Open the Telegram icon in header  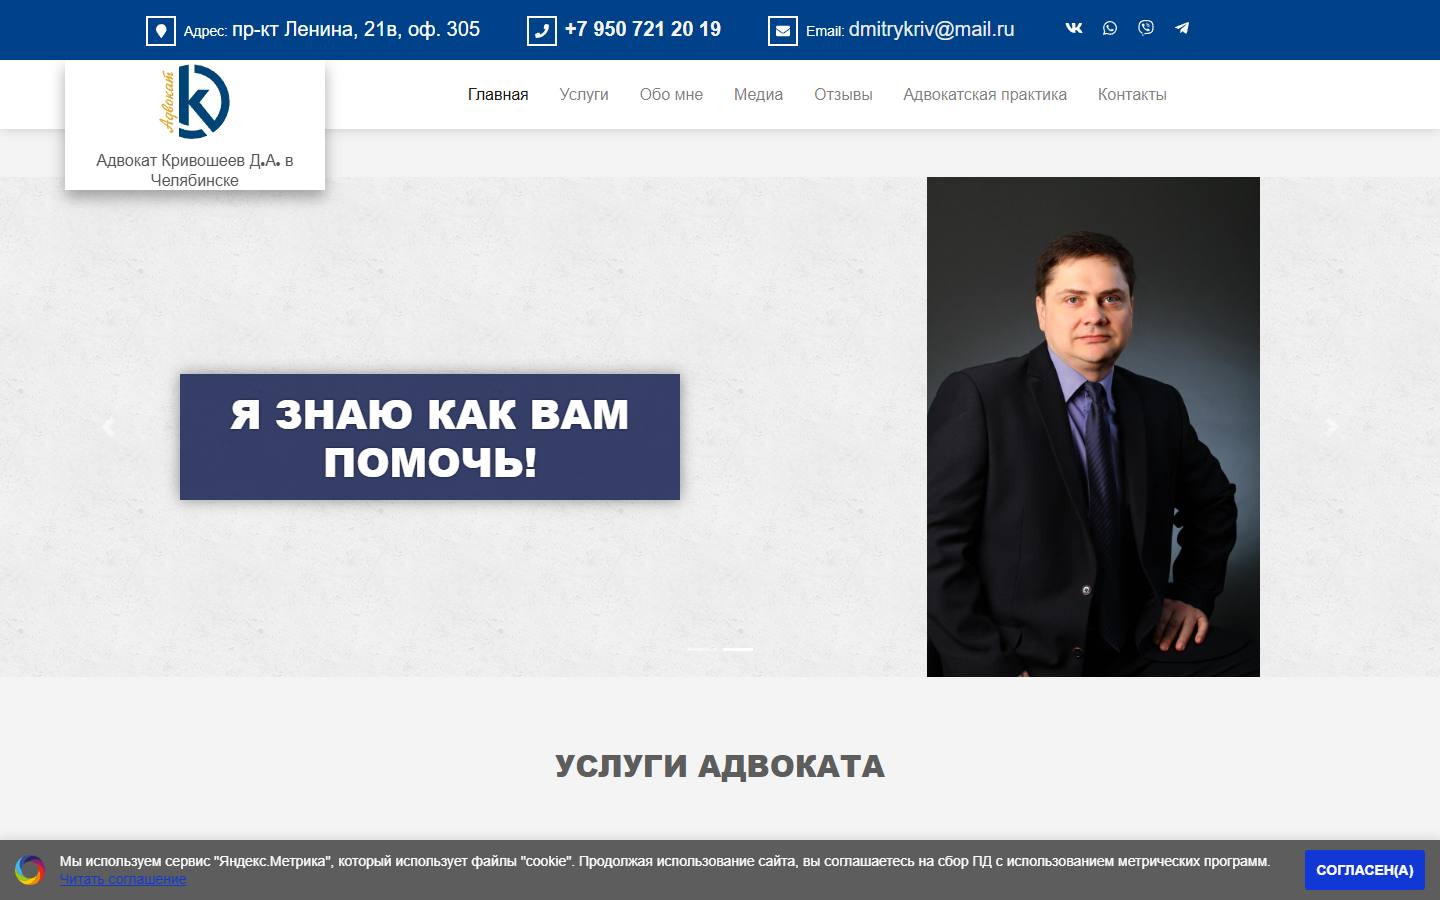1182,28
